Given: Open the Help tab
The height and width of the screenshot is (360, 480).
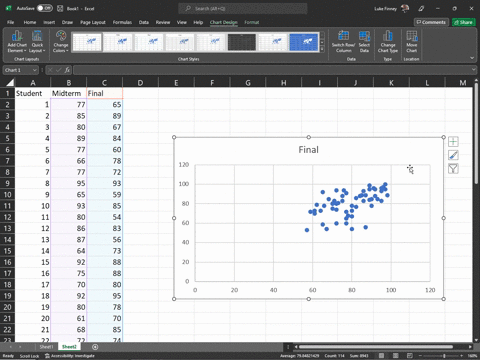Looking at the screenshot, I should pyautogui.click(x=198, y=22).
